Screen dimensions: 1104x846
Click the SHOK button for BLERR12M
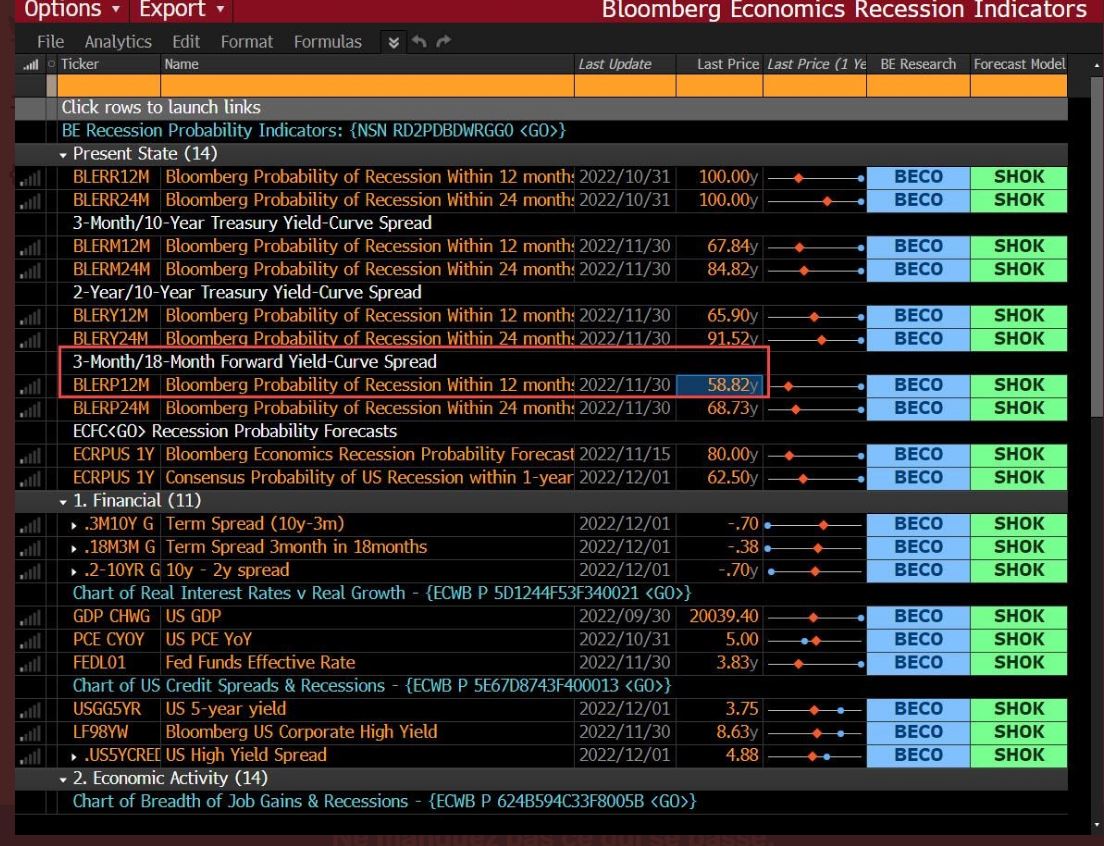point(1019,177)
